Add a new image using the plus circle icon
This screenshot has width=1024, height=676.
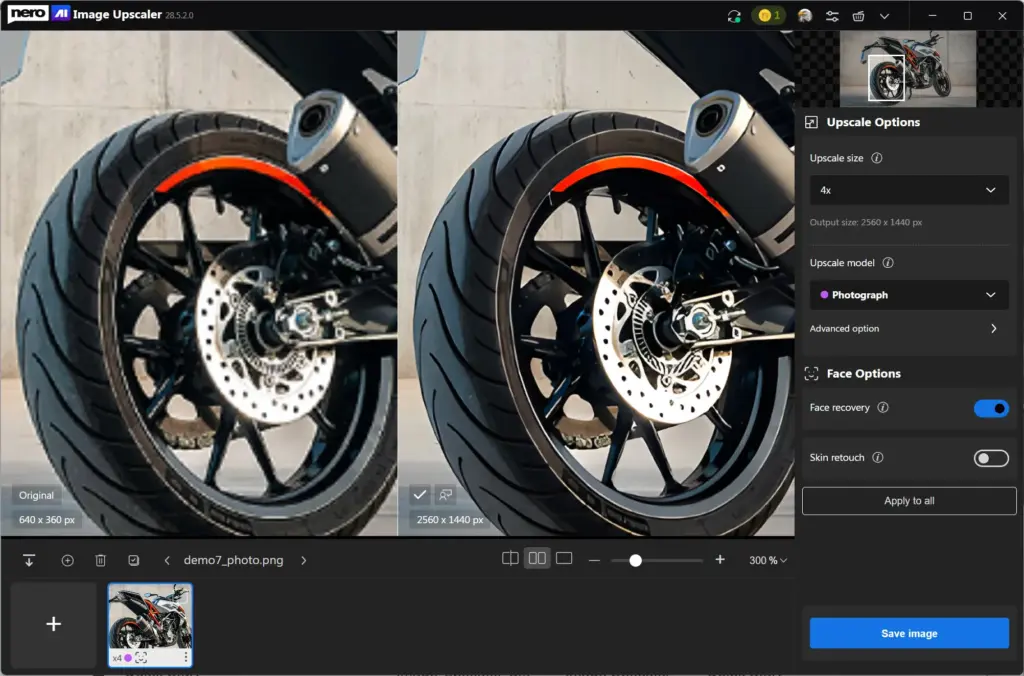point(68,560)
